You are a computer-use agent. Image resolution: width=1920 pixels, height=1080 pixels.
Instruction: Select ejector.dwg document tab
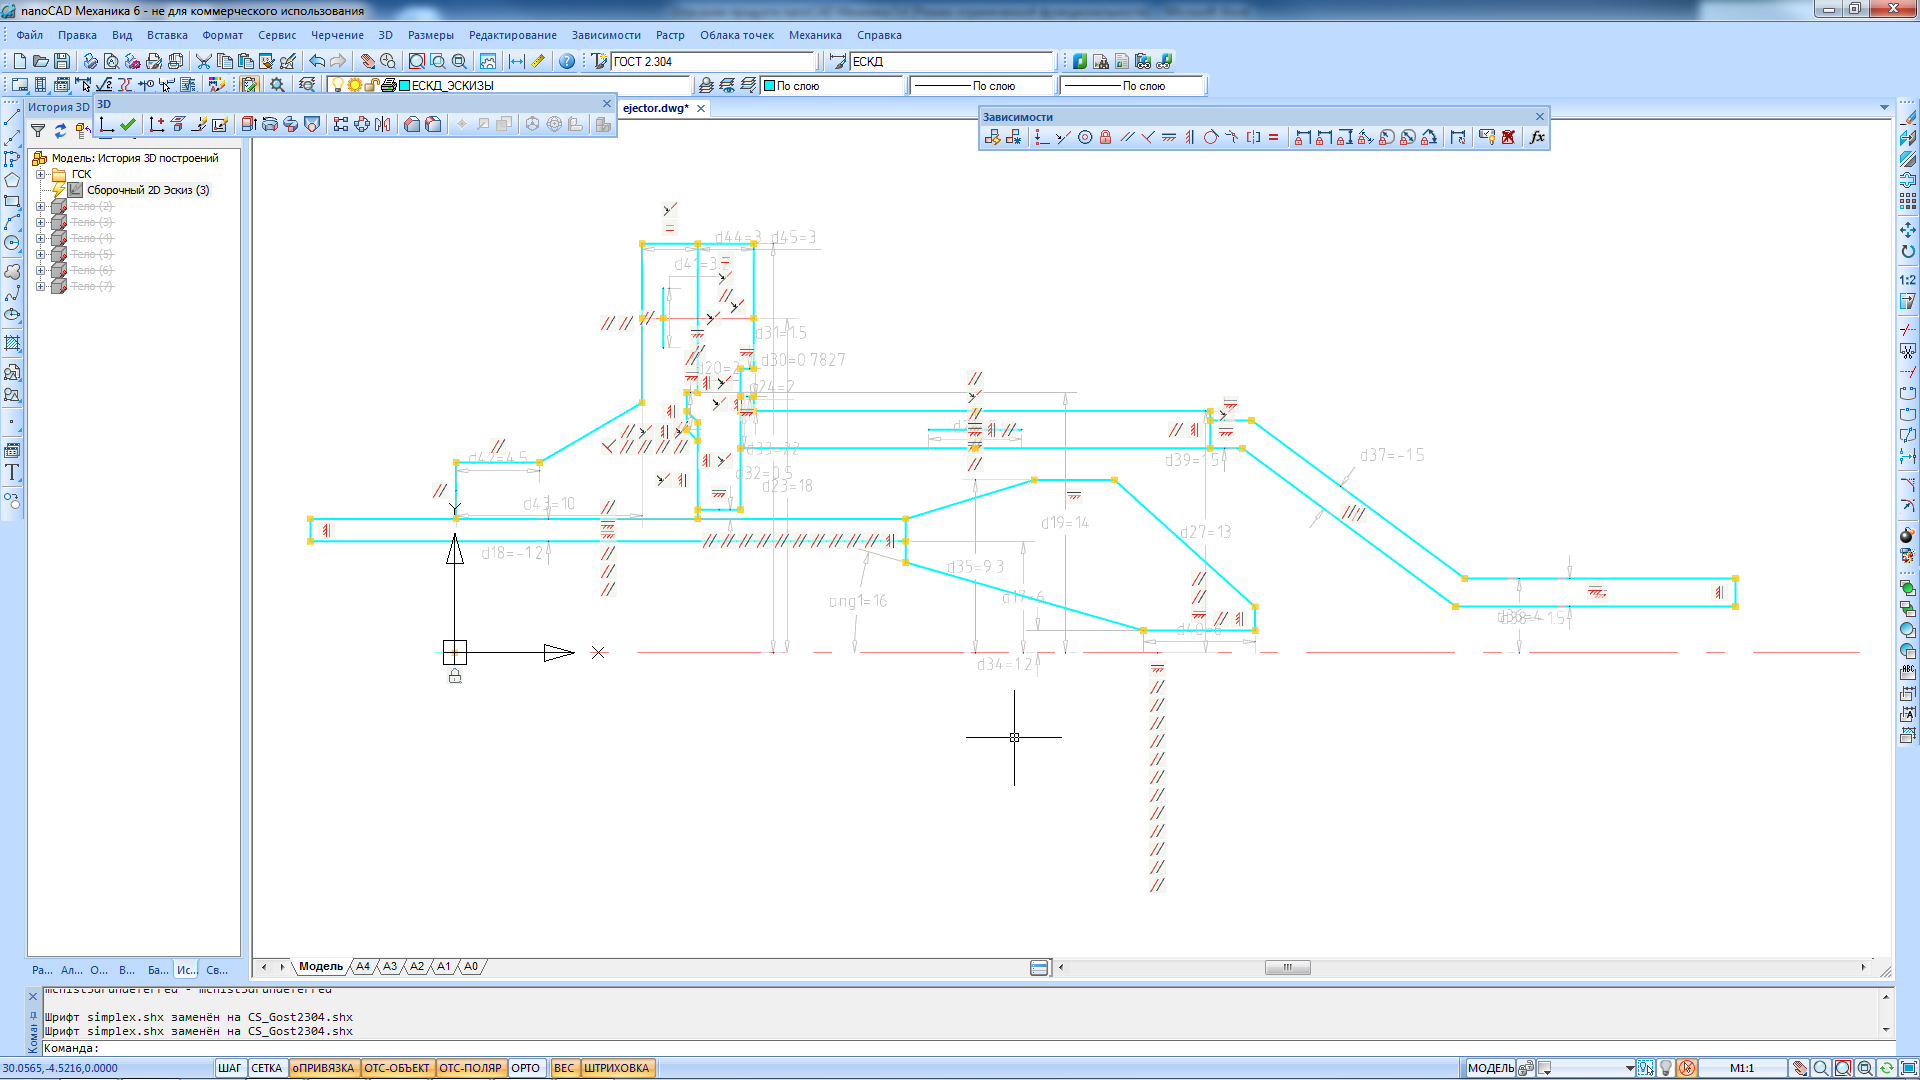(x=655, y=108)
